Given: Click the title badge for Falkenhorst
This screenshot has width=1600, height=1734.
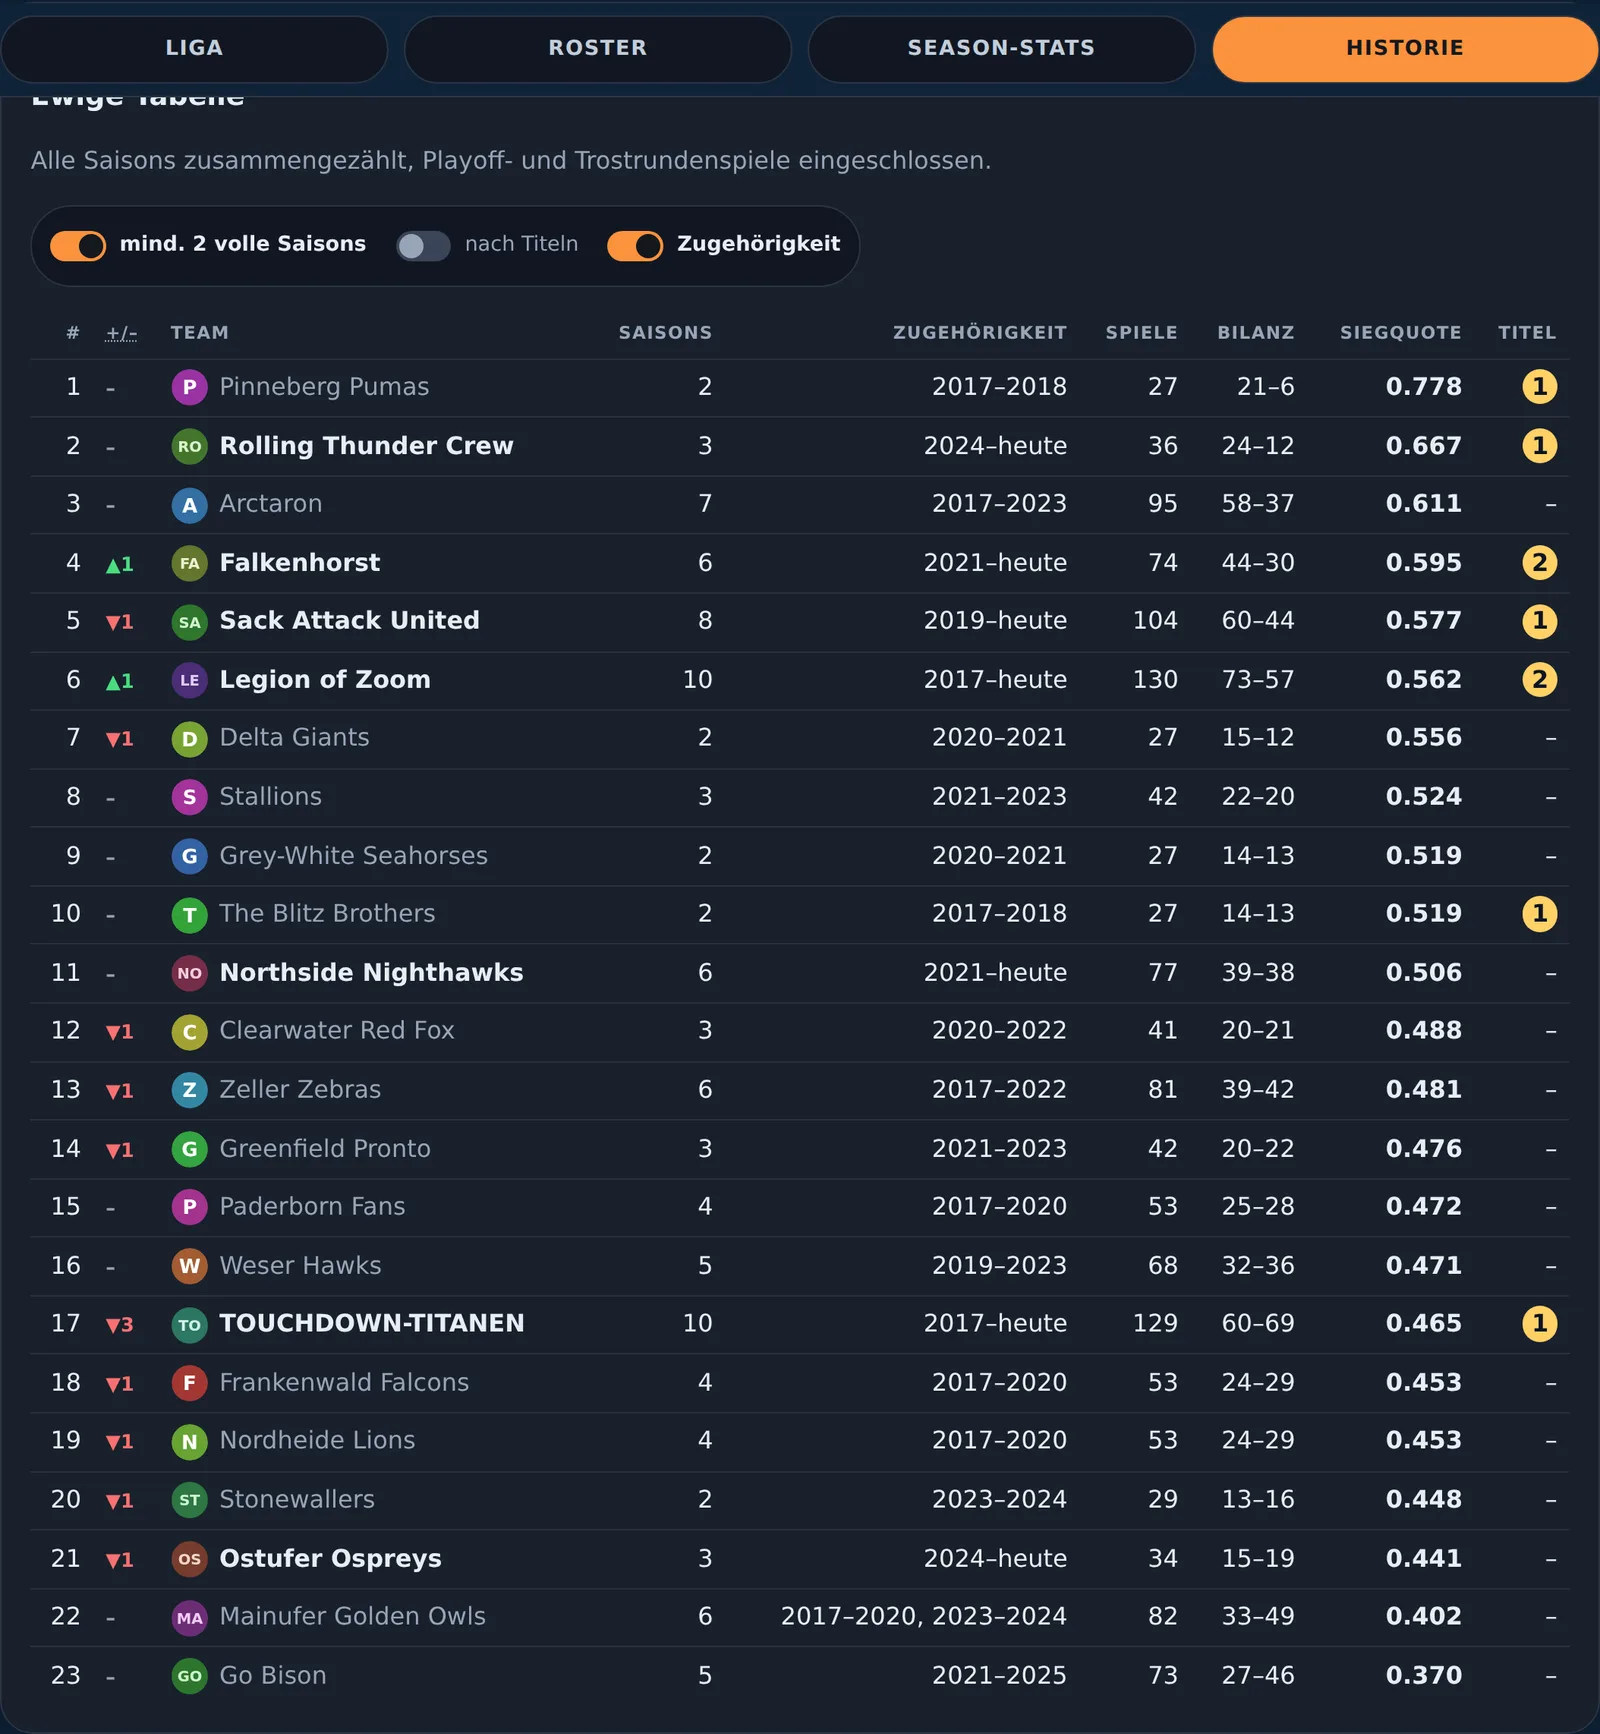Looking at the screenshot, I should (x=1539, y=563).
